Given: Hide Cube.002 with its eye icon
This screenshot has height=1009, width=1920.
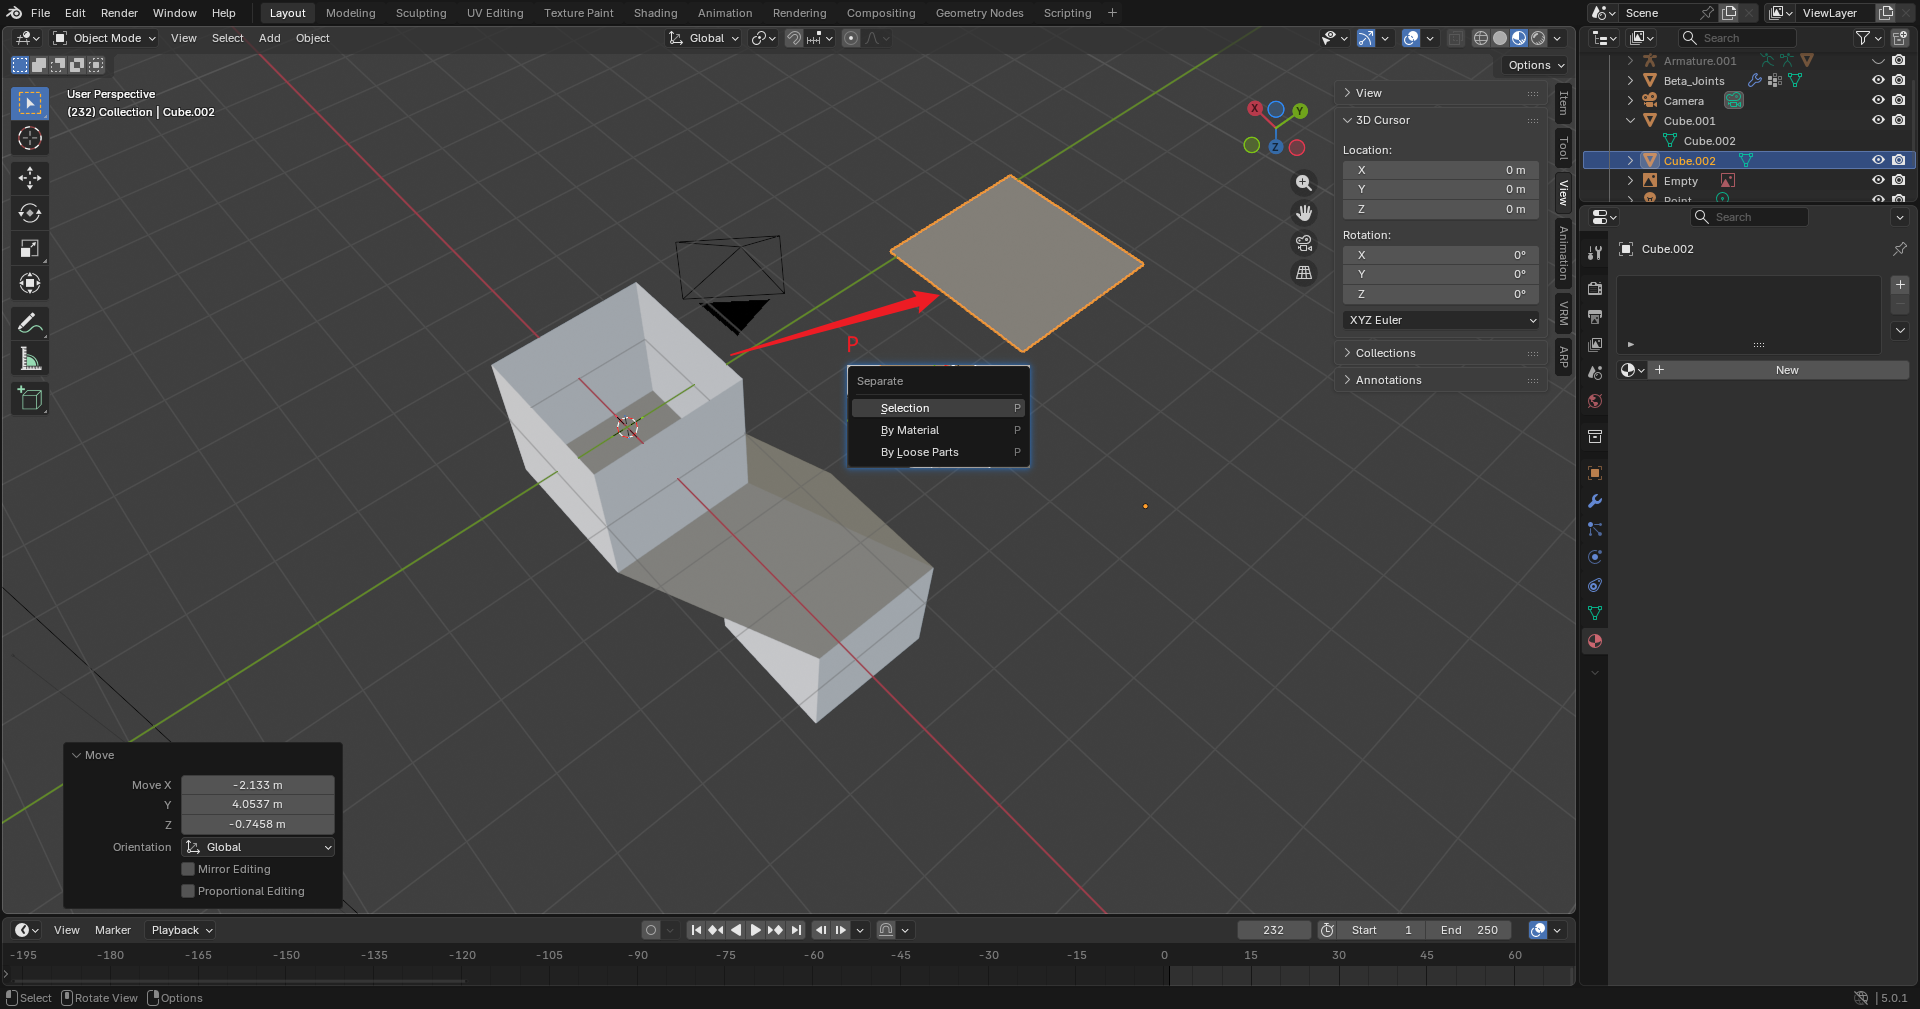Looking at the screenshot, I should (1878, 160).
